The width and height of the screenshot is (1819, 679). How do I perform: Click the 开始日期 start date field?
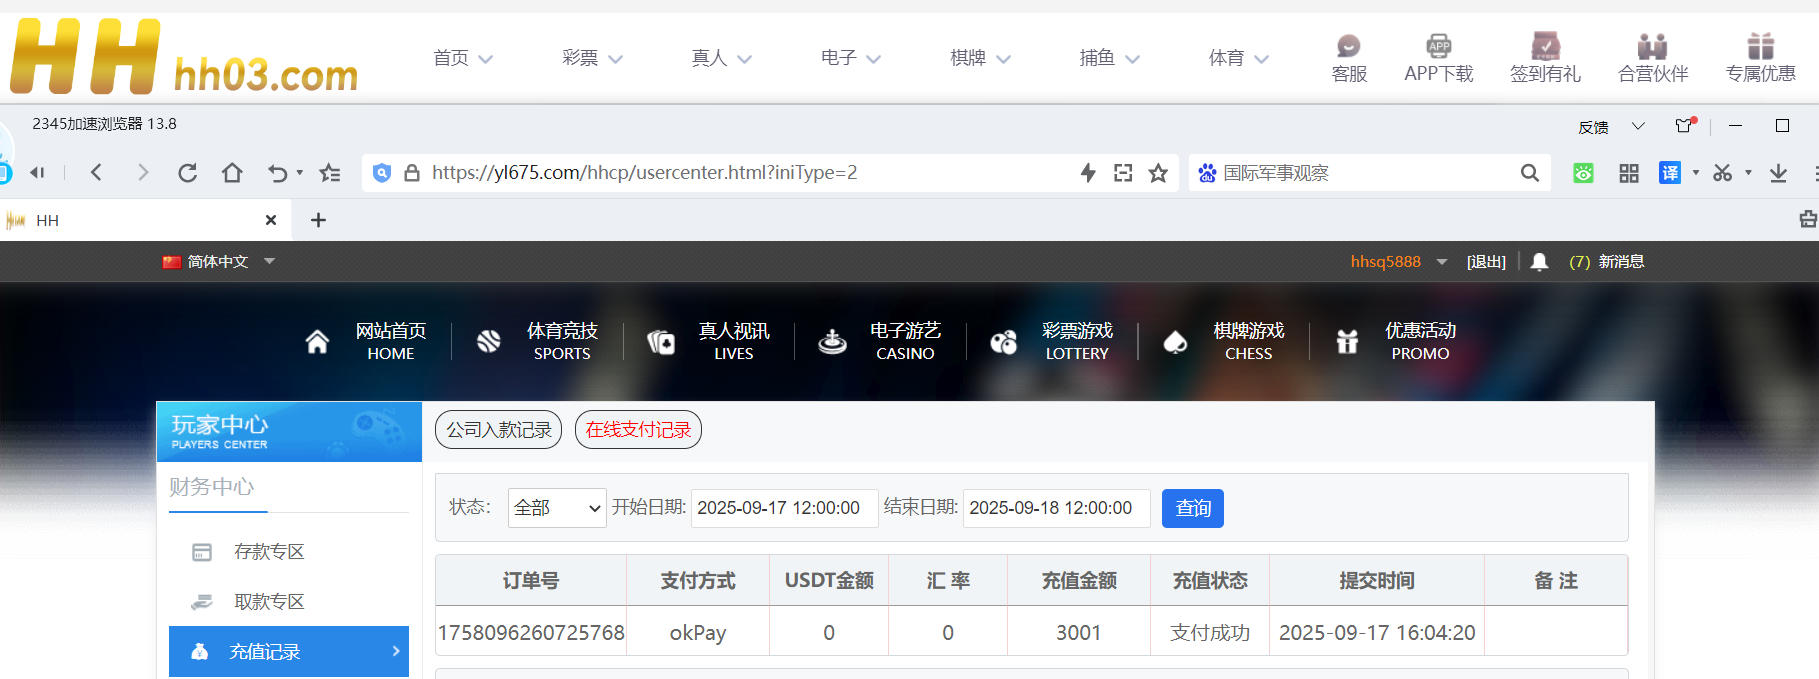[783, 508]
